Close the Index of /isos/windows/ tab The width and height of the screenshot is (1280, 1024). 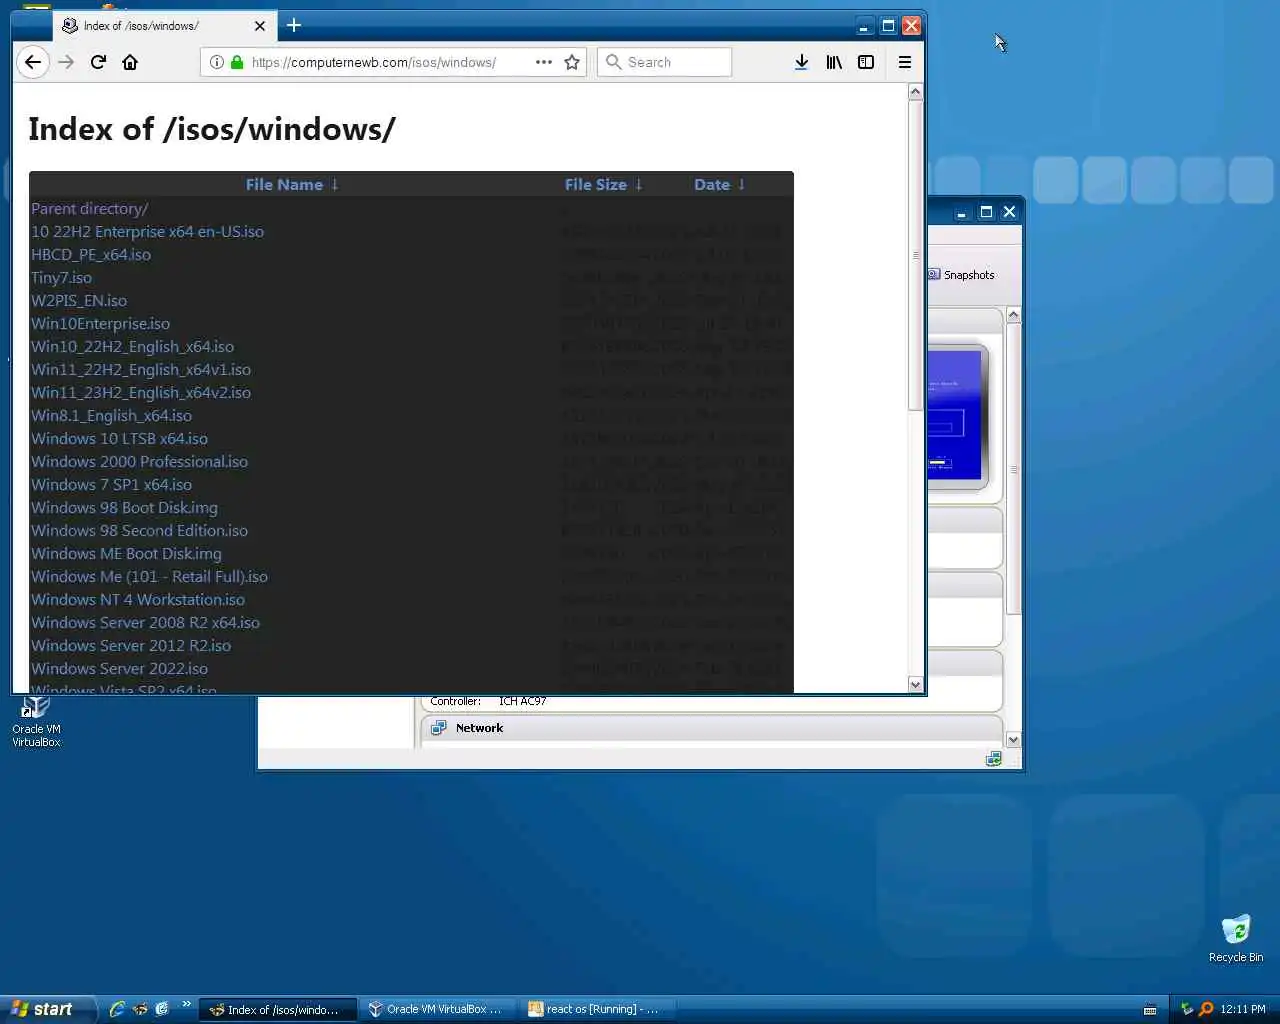[x=260, y=26]
